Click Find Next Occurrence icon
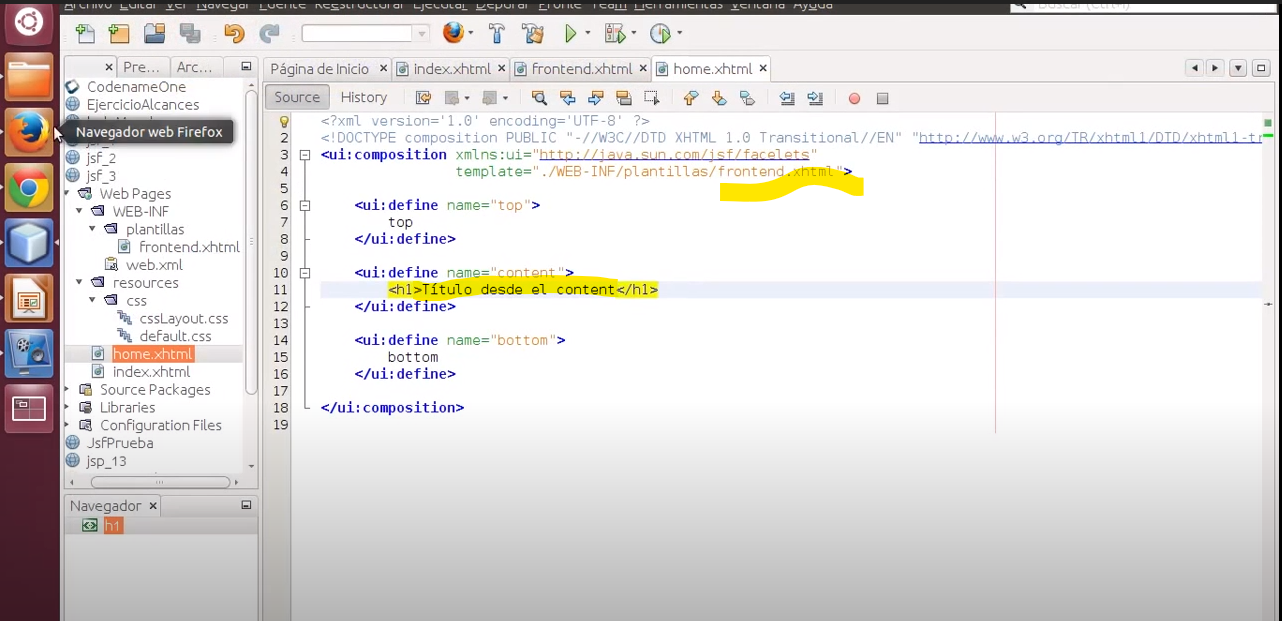 point(595,98)
